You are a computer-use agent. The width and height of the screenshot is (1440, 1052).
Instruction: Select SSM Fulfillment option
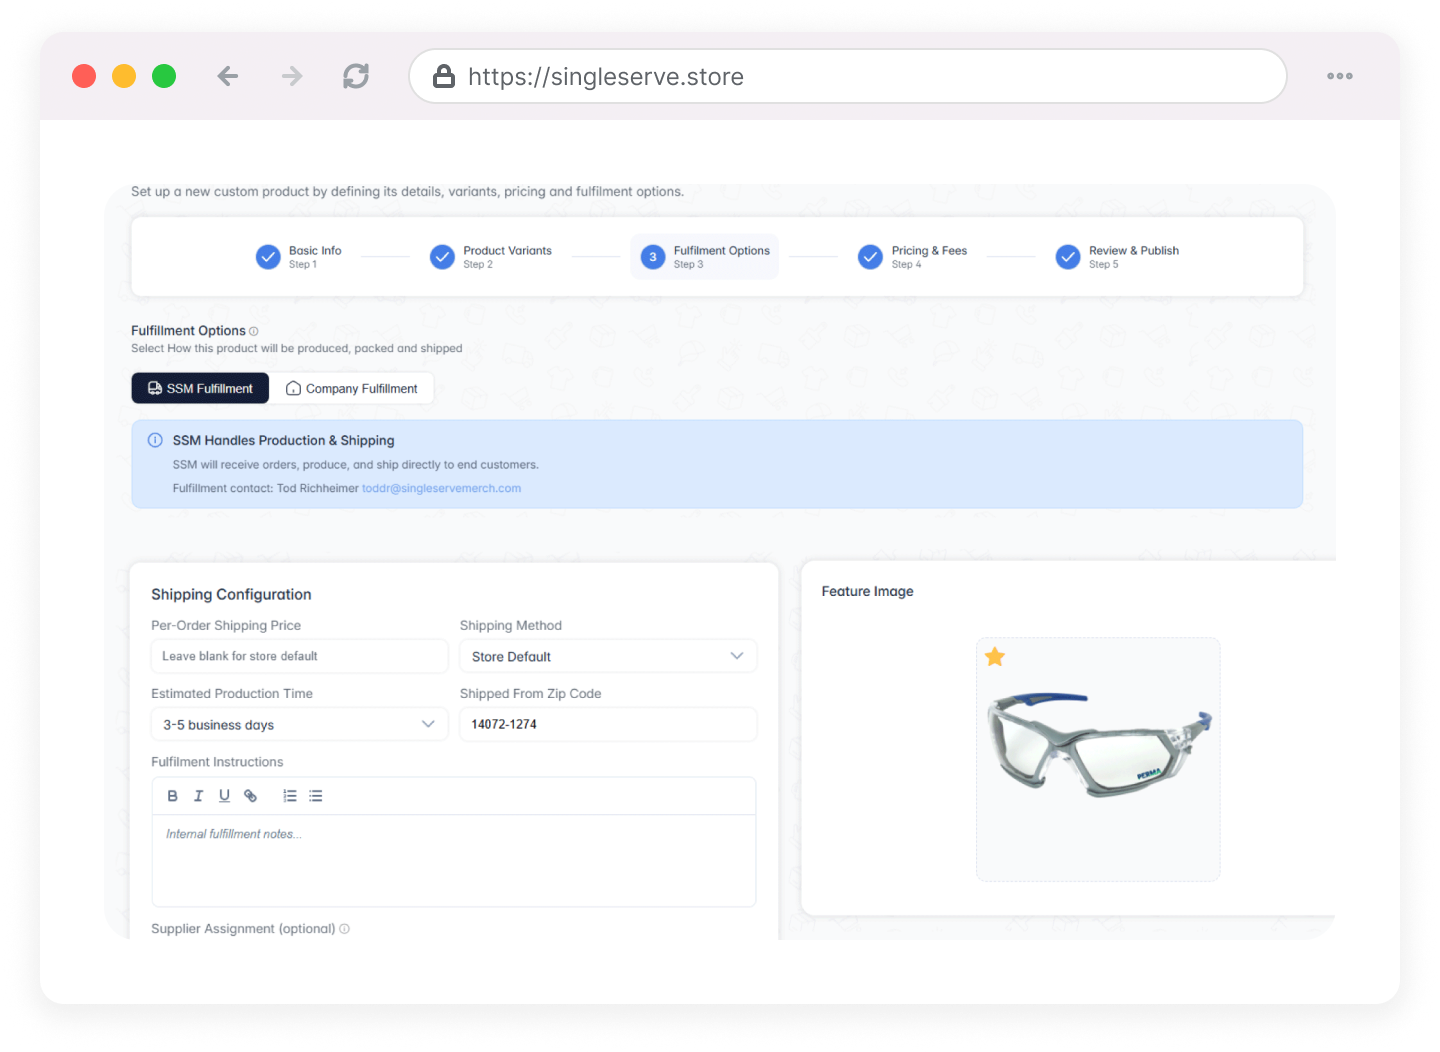200,388
